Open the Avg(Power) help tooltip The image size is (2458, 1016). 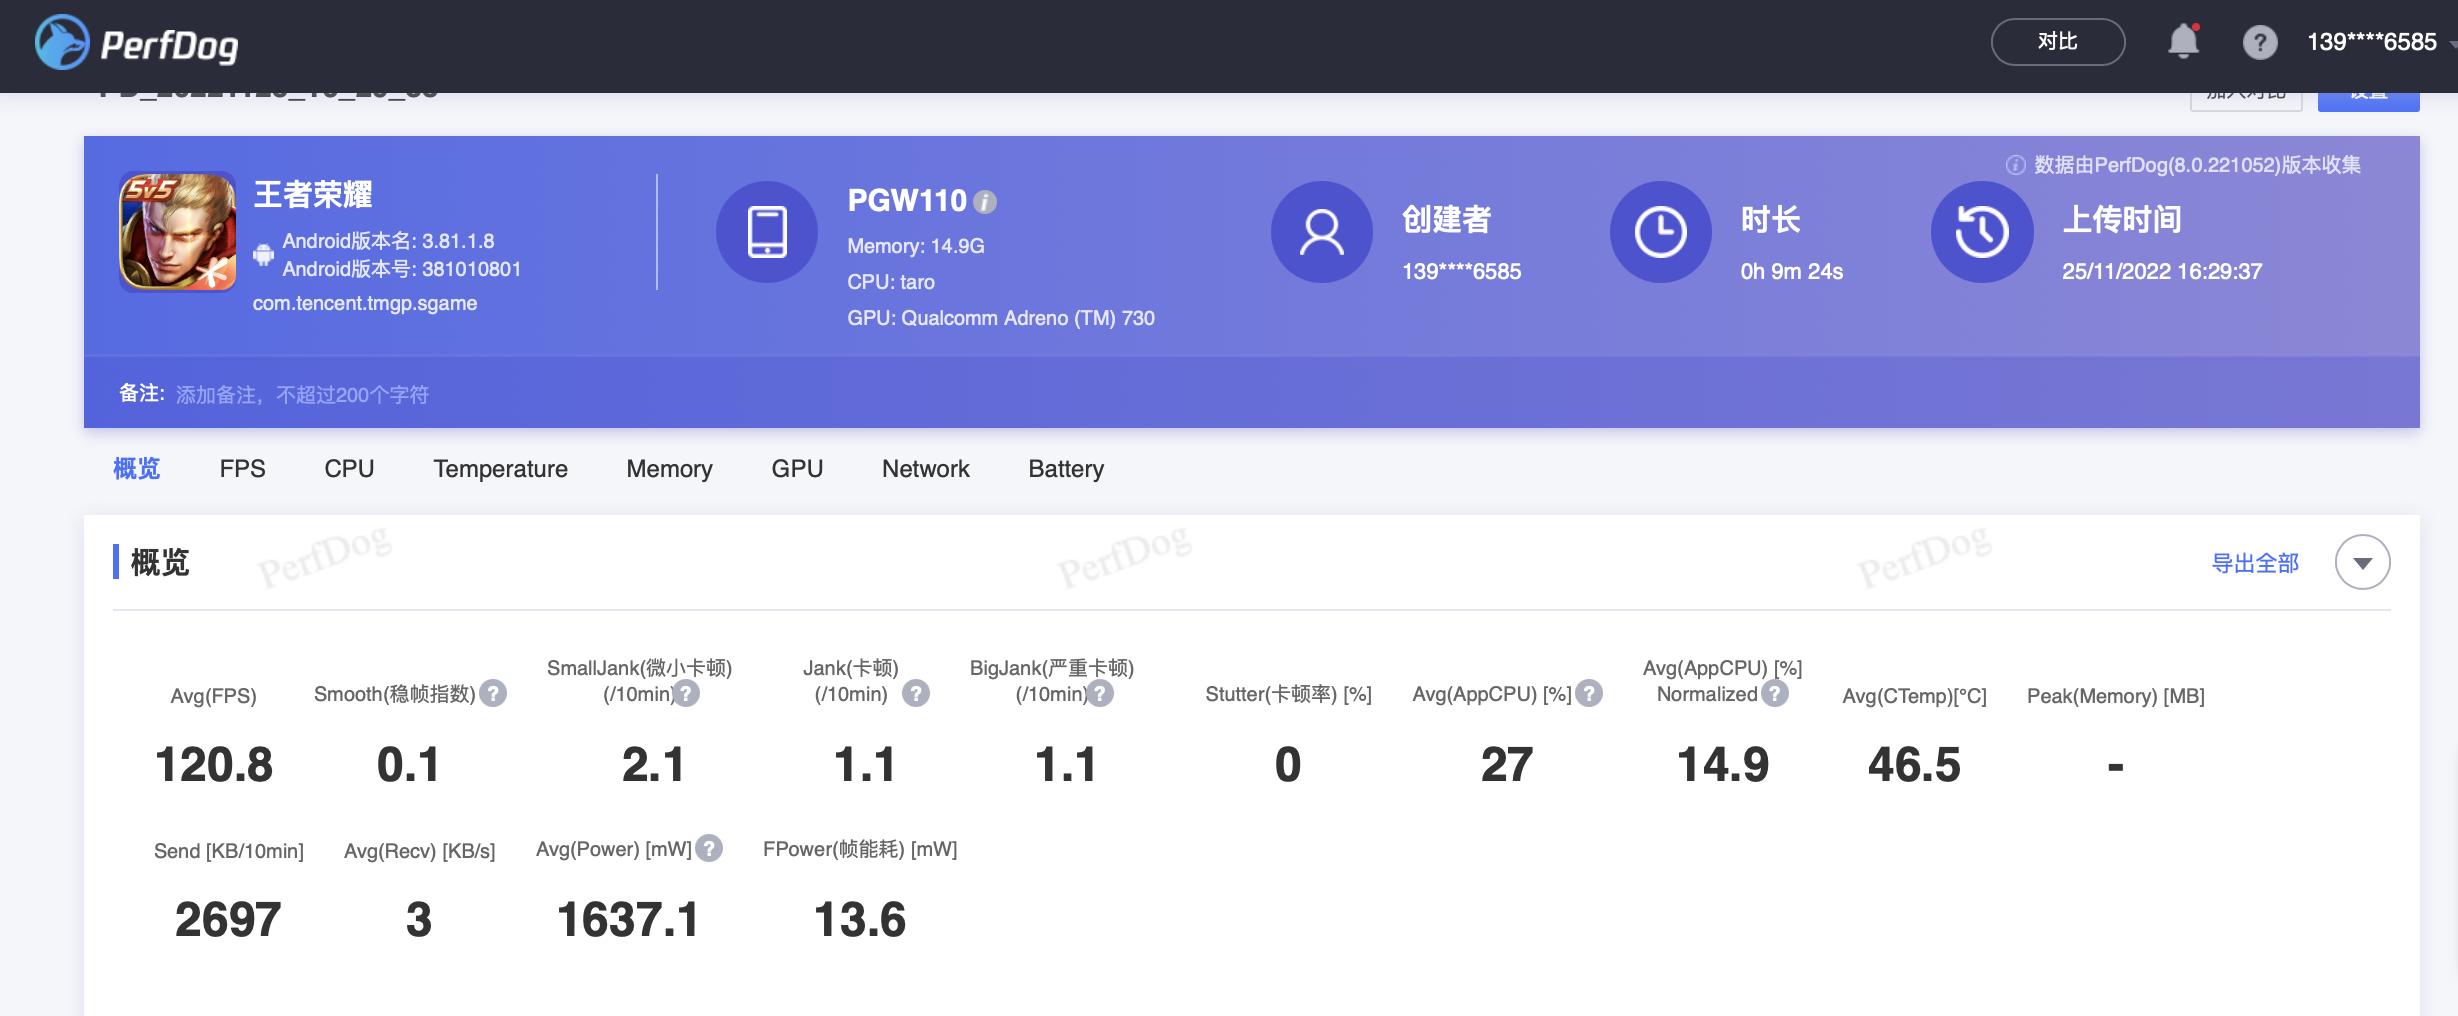point(709,849)
